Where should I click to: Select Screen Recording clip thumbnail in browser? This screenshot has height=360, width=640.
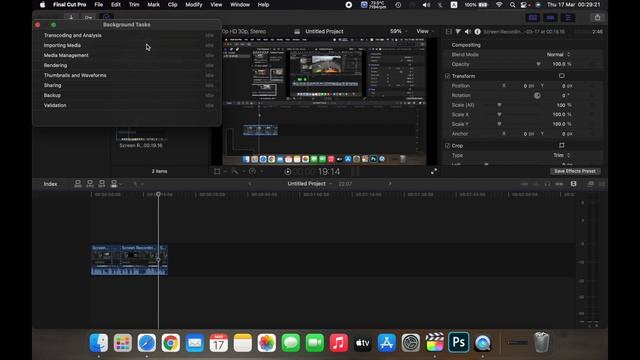(x=141, y=134)
